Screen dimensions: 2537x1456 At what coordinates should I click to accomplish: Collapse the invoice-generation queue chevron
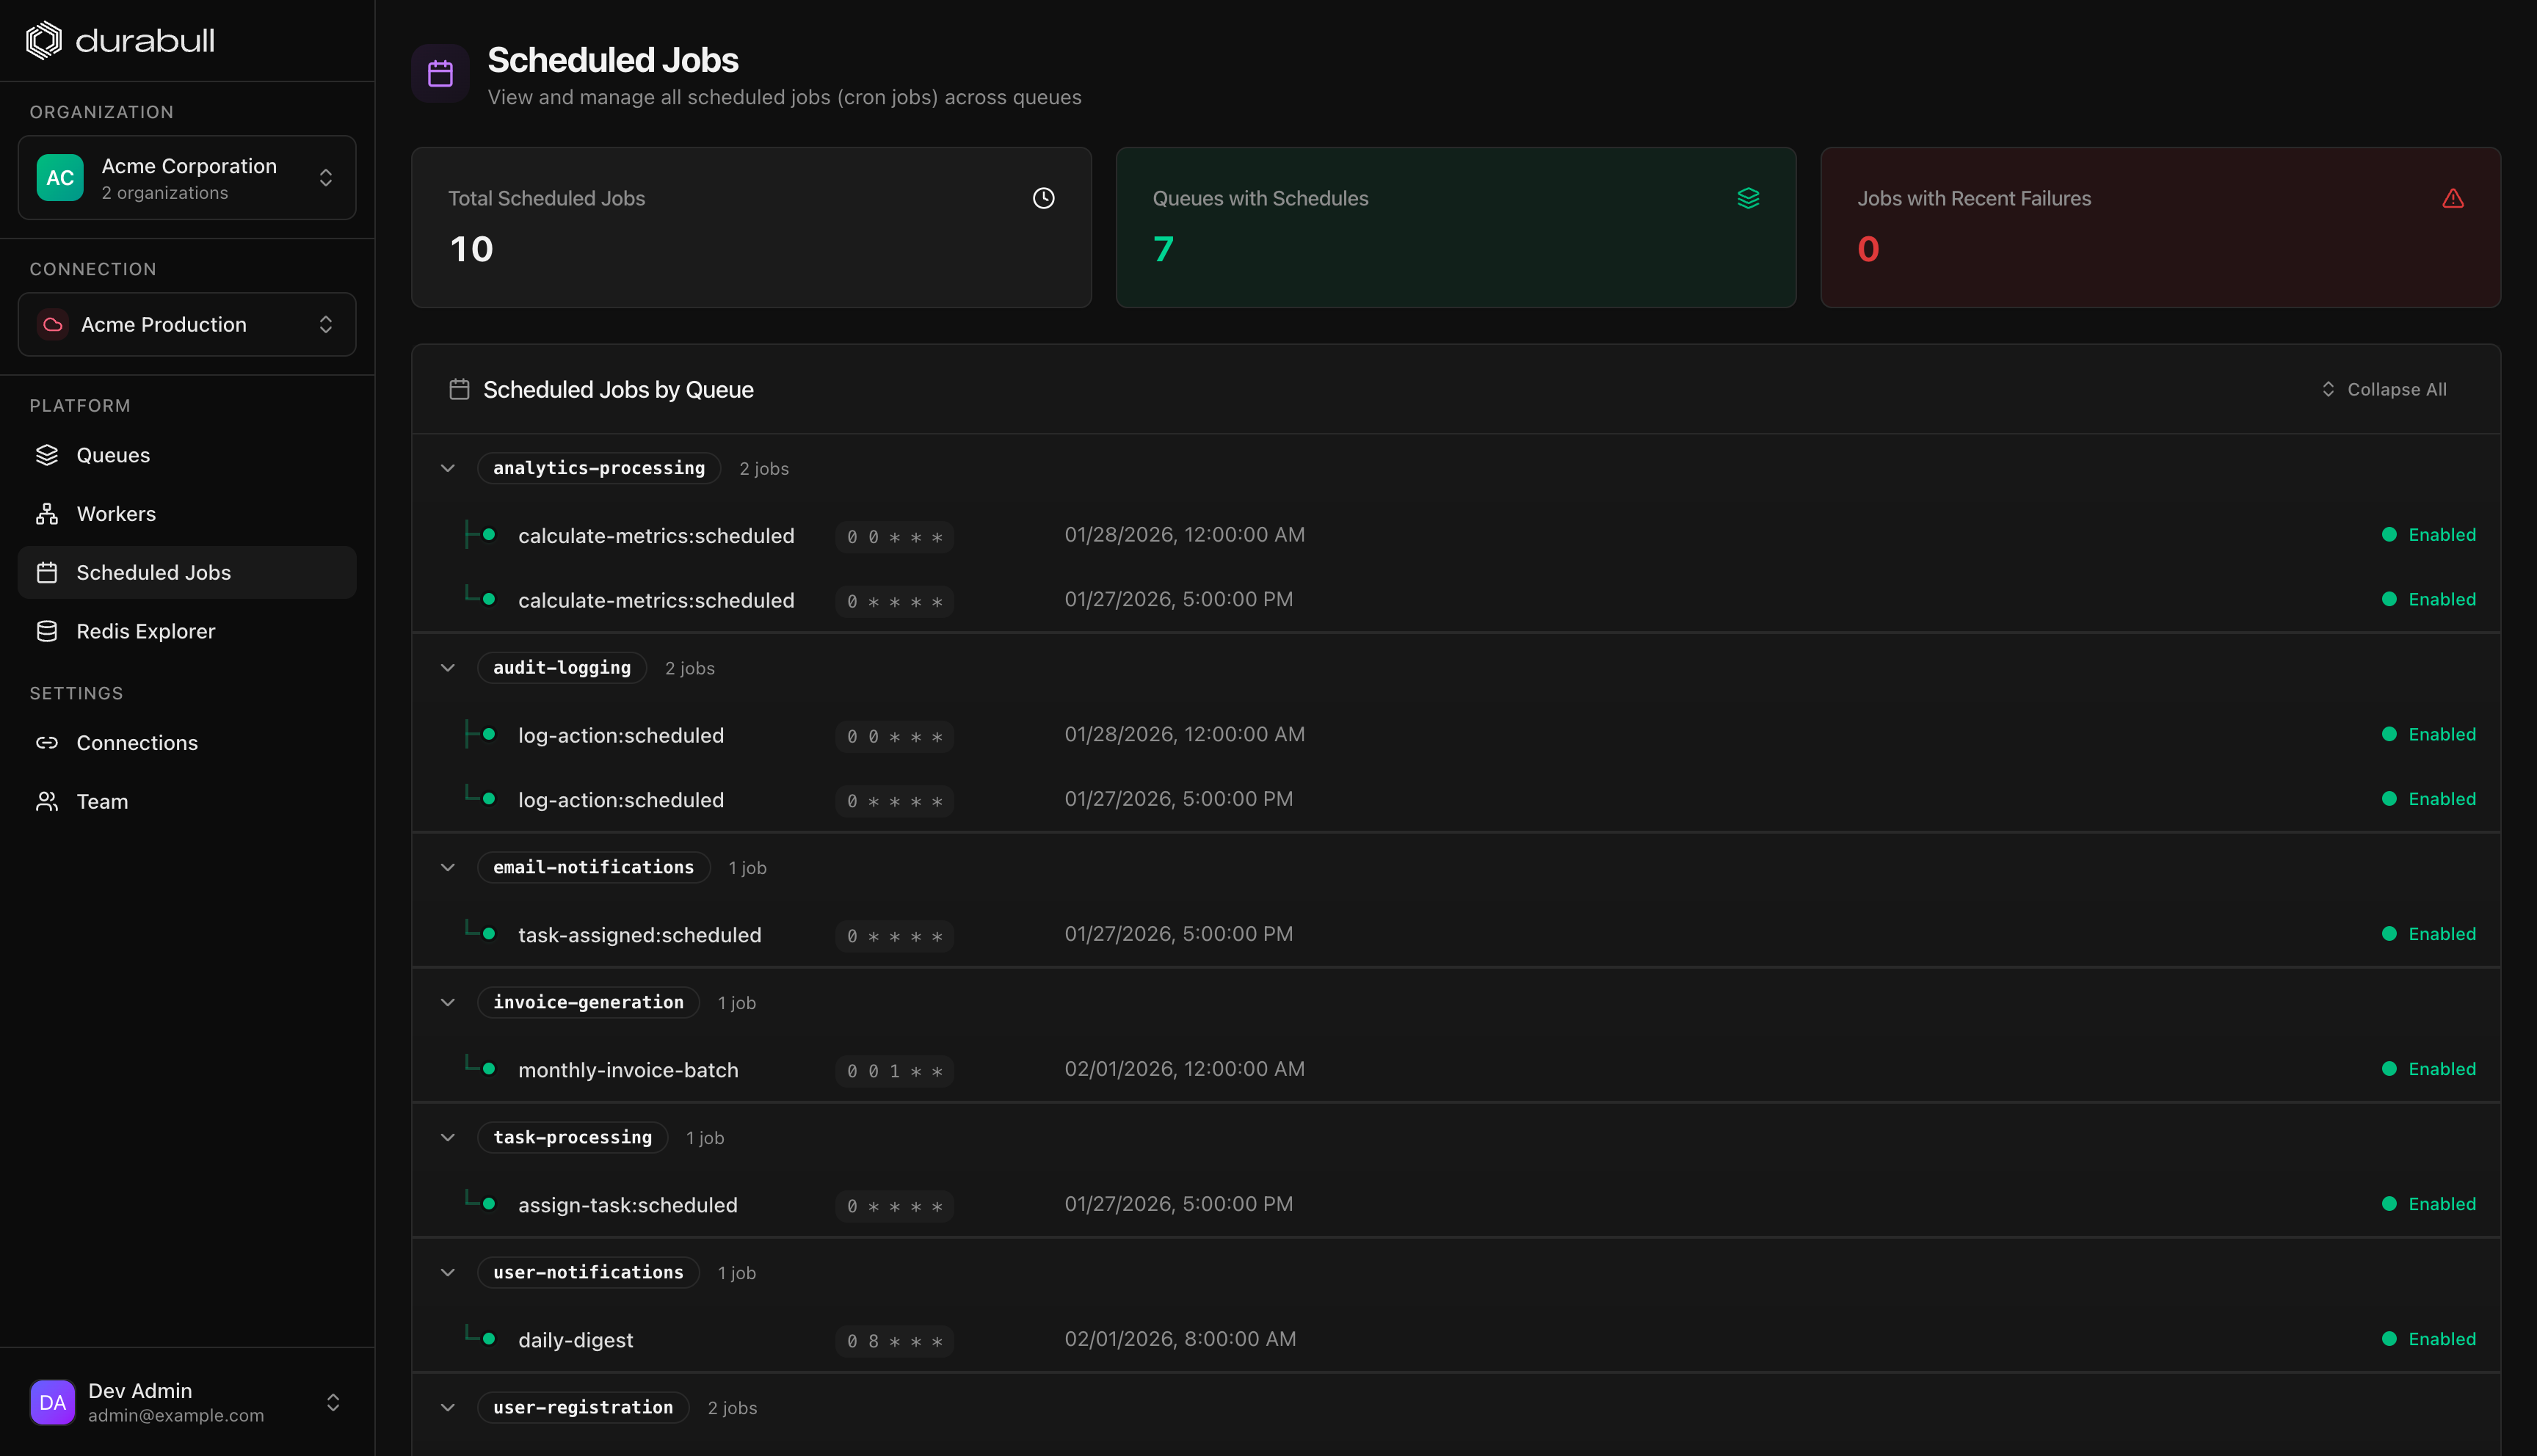[x=448, y=1002]
